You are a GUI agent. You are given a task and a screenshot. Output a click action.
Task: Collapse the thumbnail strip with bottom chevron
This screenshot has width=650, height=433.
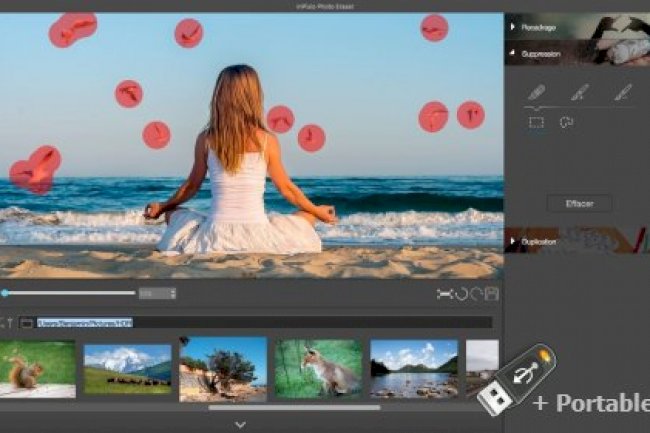(240, 424)
